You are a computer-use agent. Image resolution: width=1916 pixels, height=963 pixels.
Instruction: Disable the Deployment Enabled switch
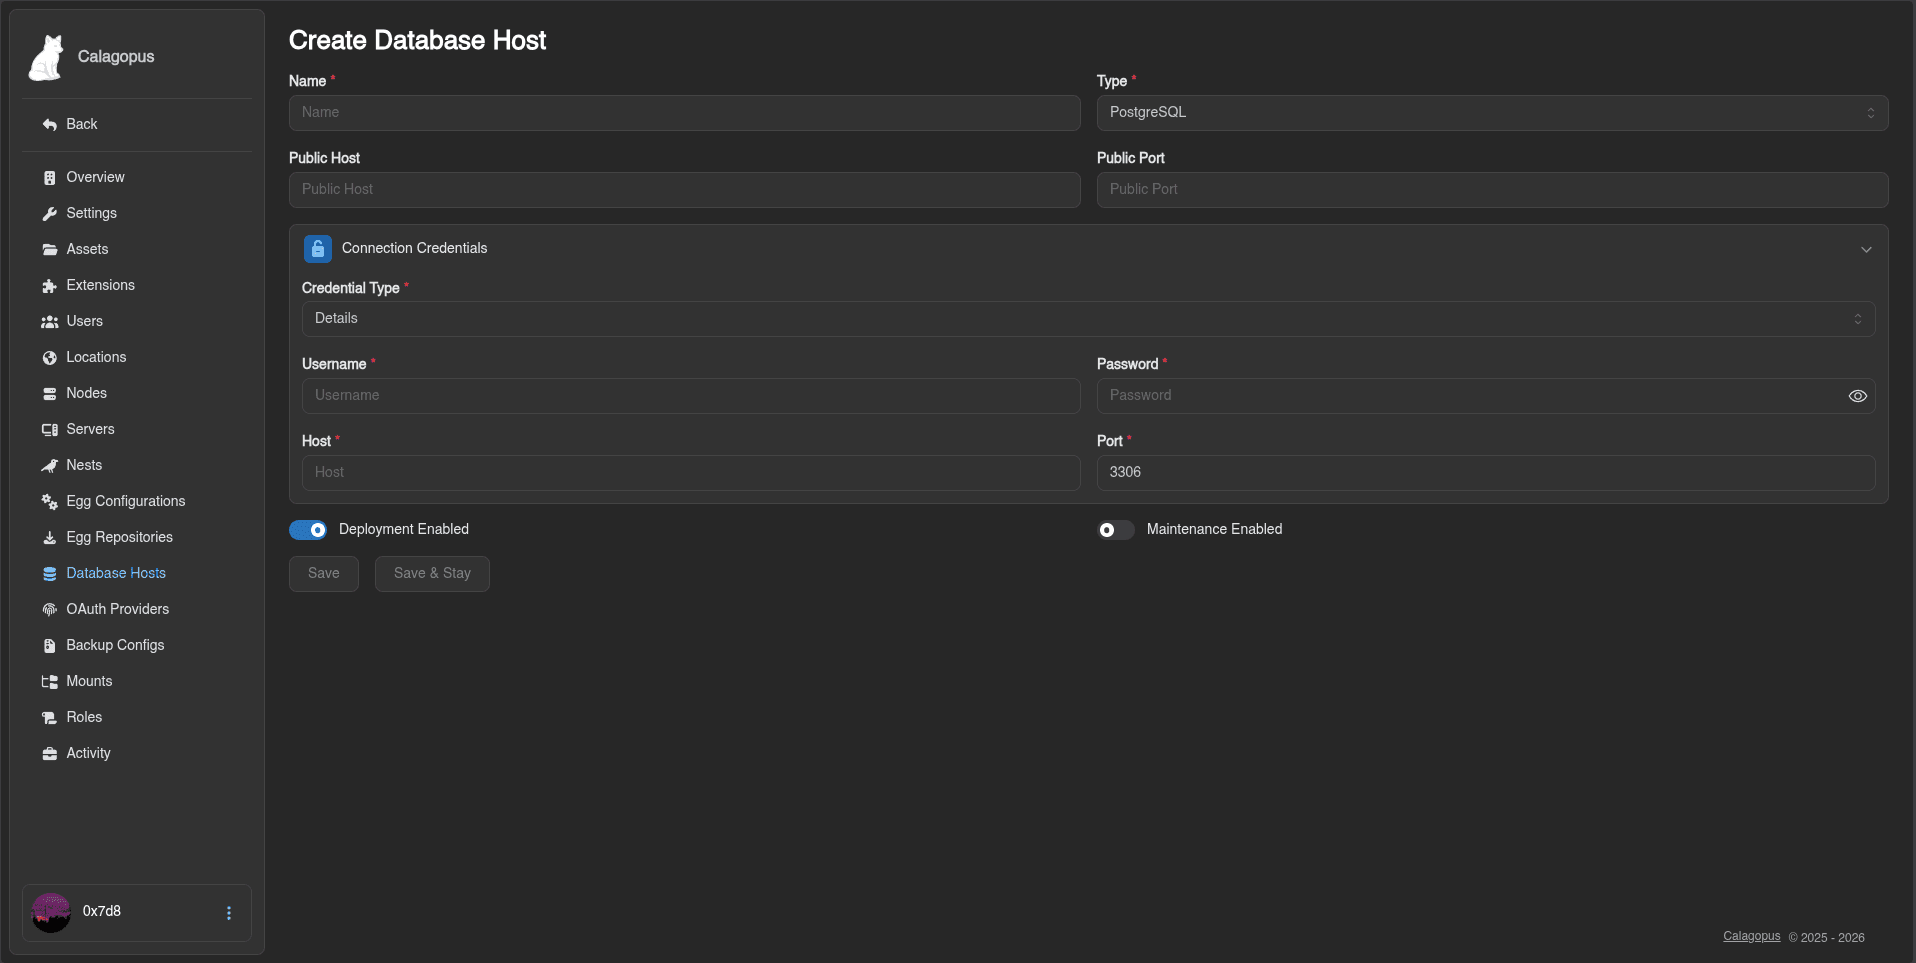[x=308, y=530]
